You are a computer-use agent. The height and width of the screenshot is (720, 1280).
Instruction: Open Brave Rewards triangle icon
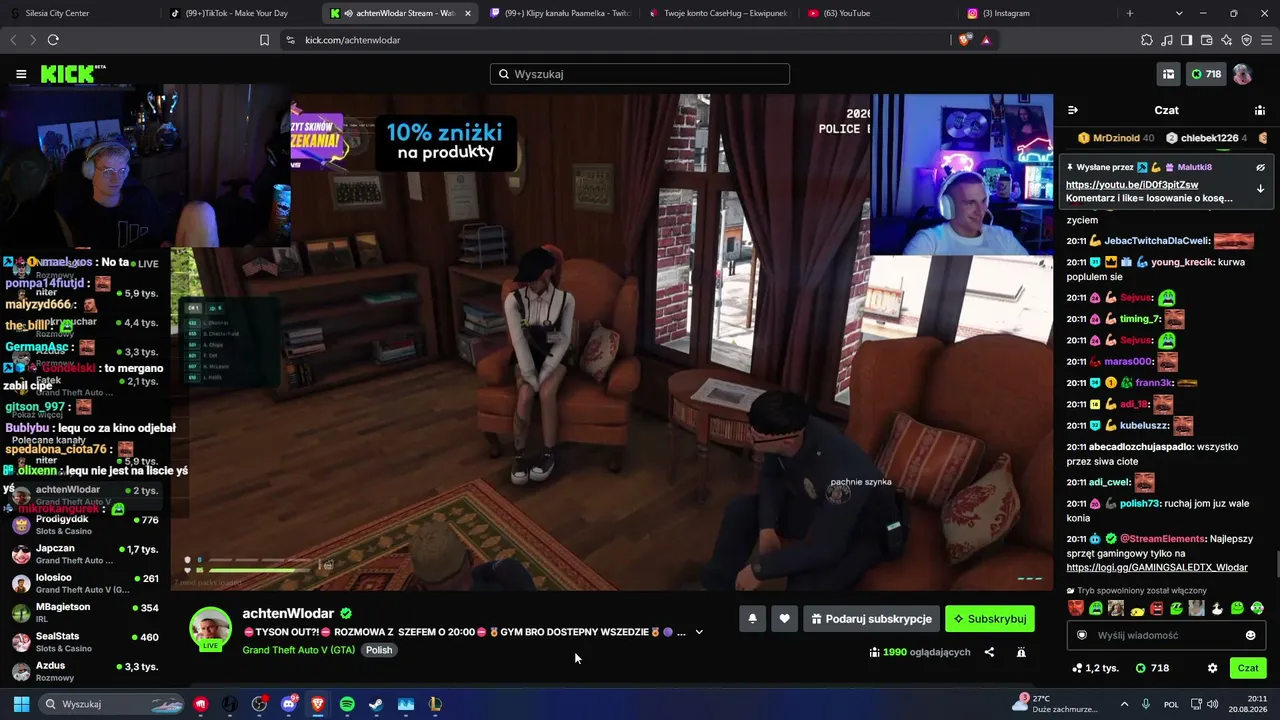986,40
